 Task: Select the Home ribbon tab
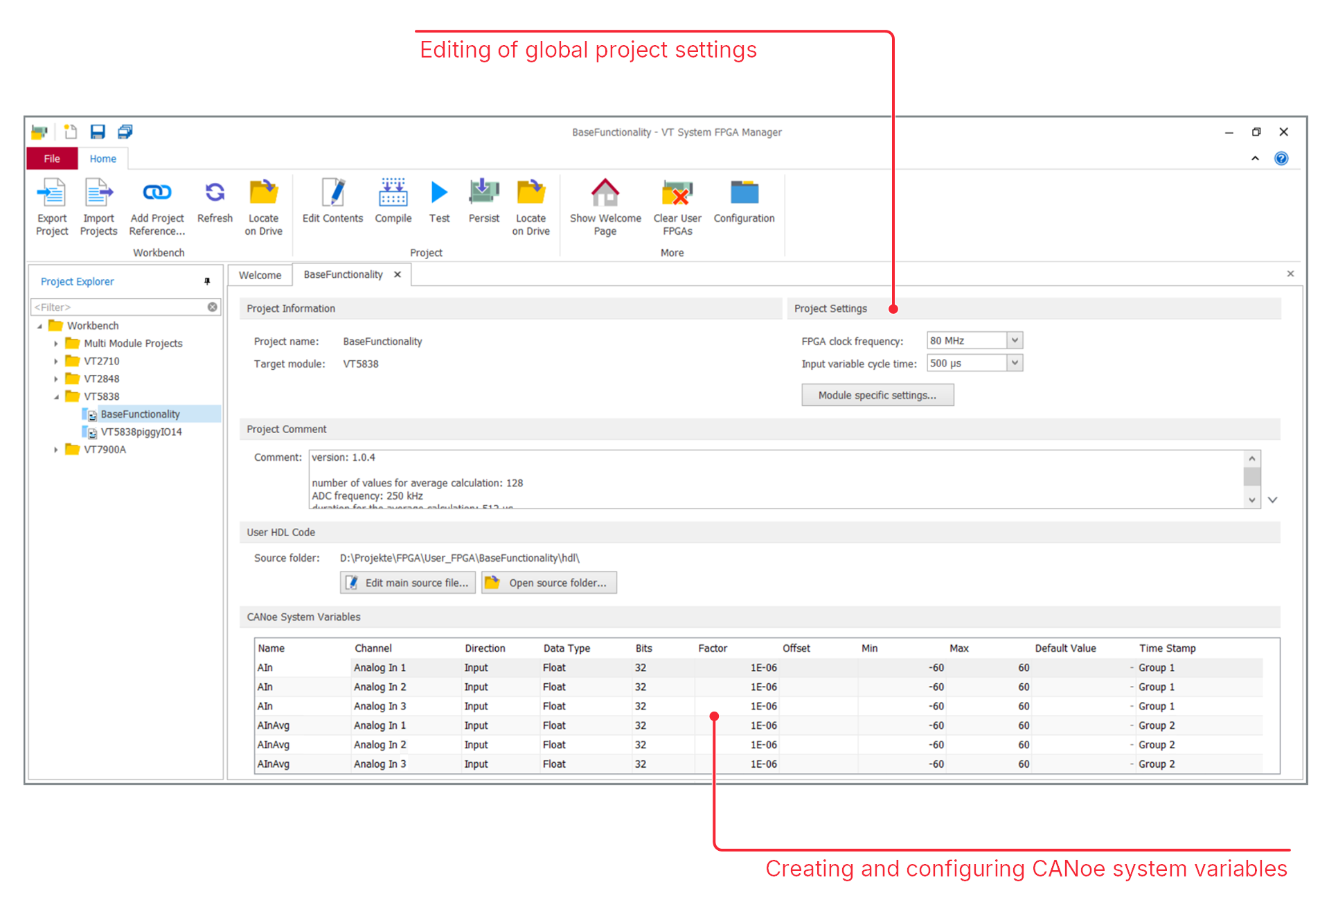103,158
